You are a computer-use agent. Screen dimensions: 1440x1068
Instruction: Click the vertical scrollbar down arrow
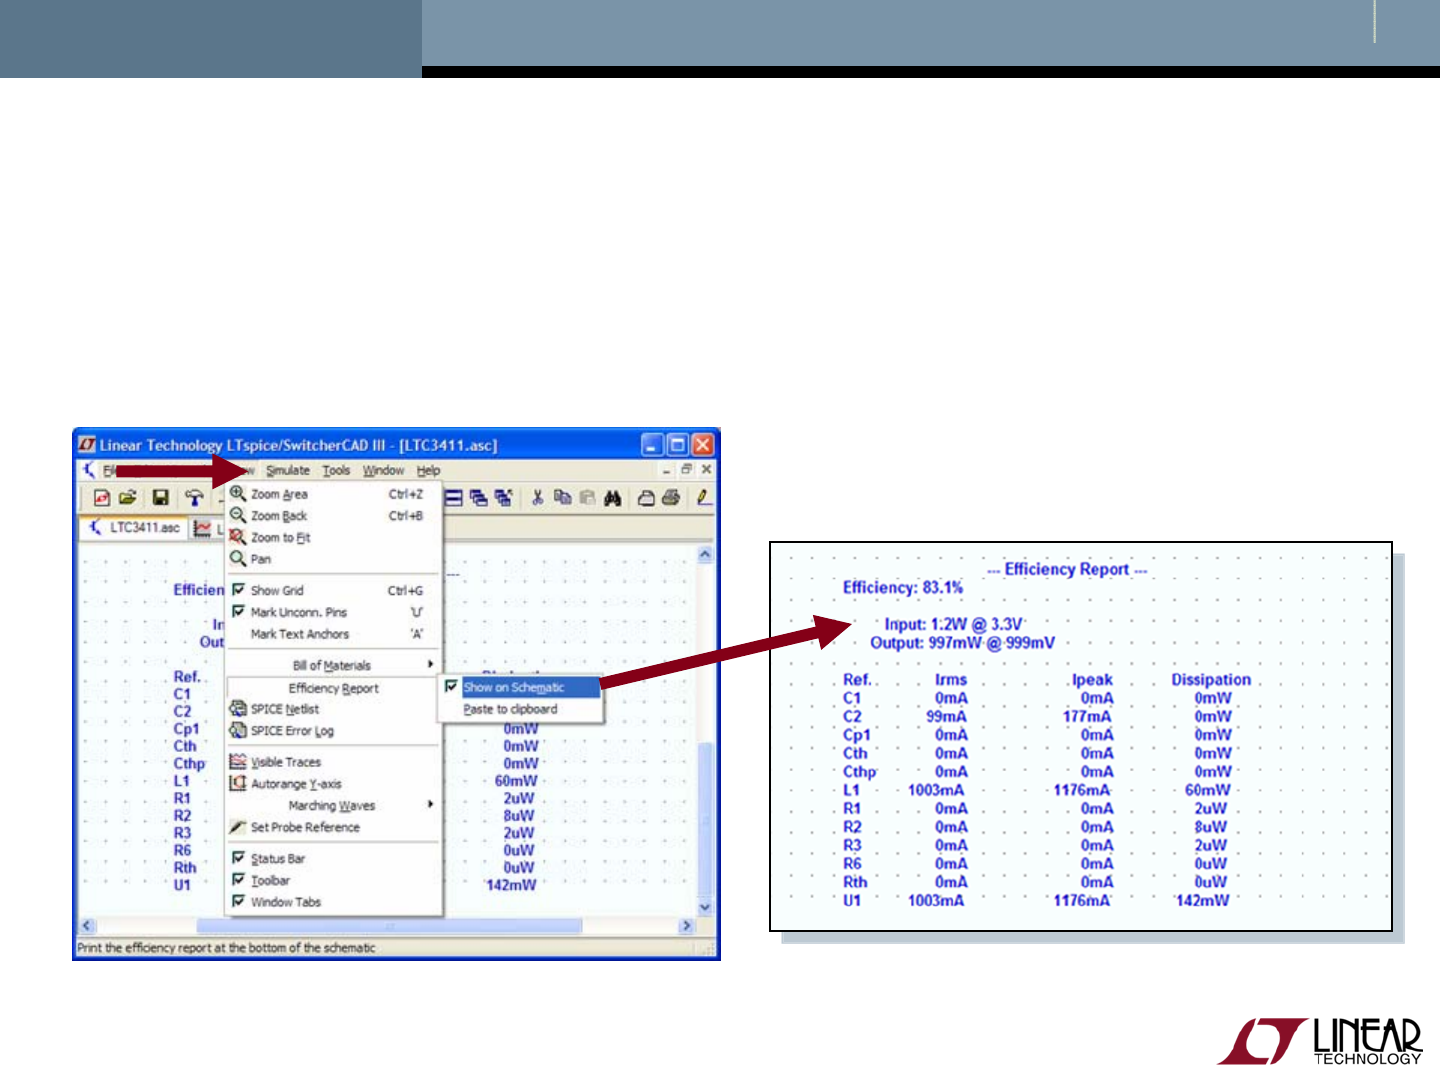pos(705,907)
